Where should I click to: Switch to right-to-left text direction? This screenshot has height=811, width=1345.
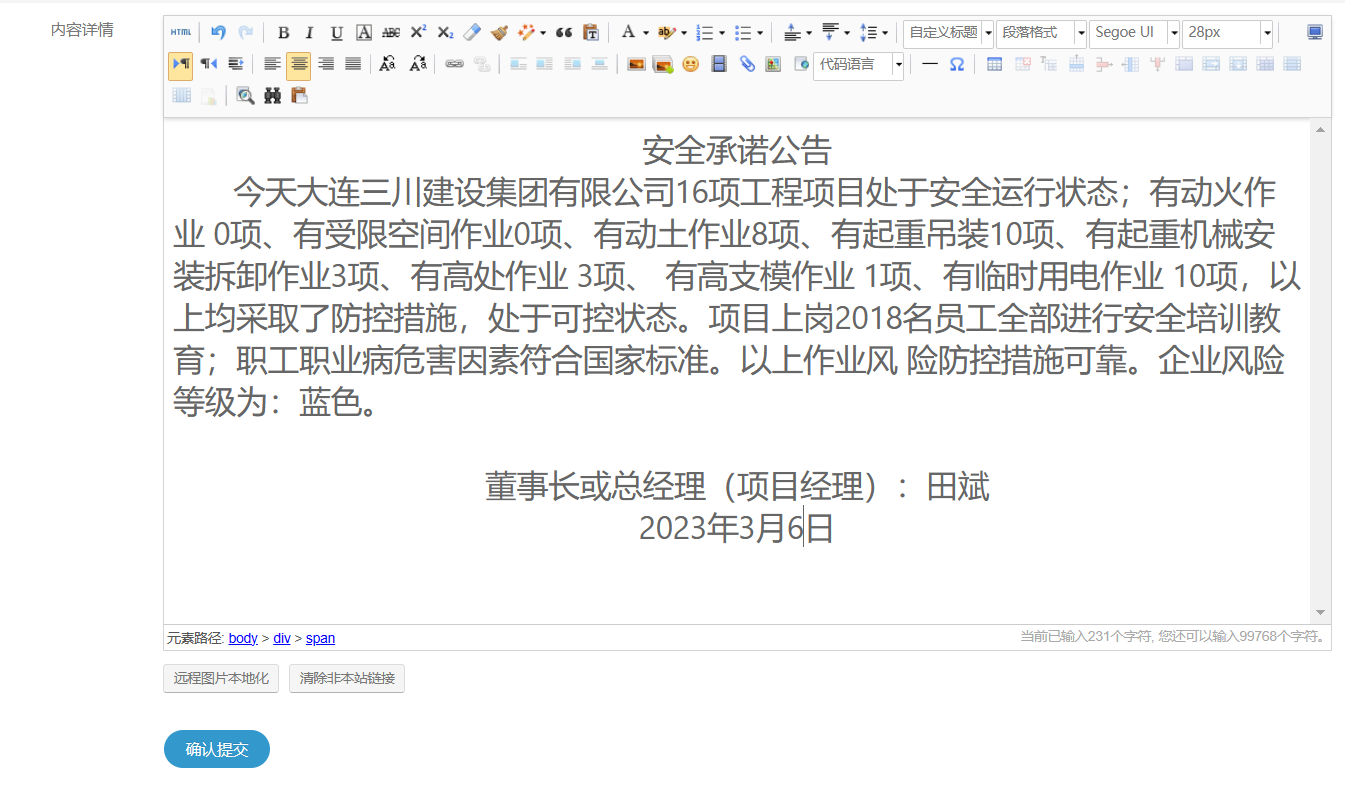tap(208, 64)
